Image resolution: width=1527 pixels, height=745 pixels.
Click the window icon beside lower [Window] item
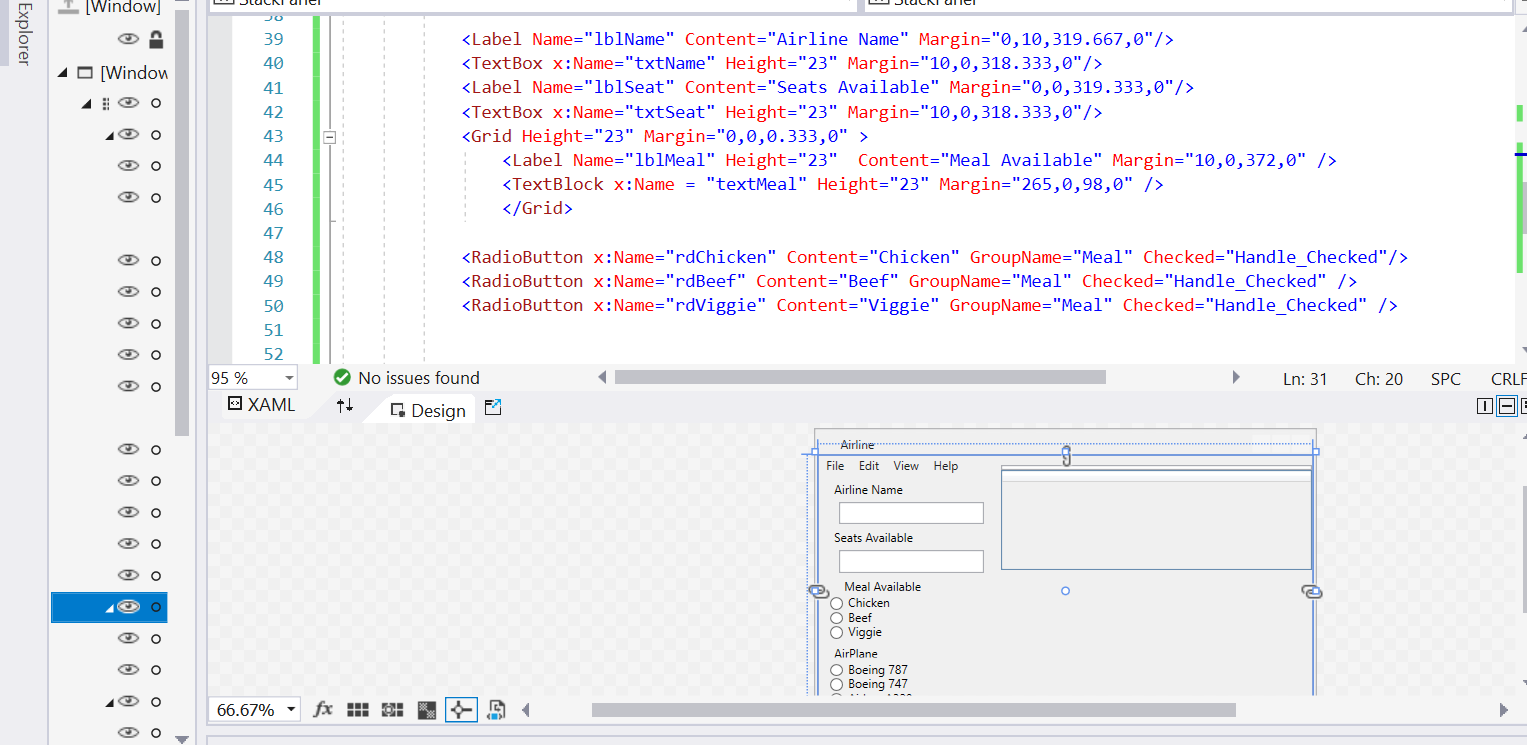85,73
